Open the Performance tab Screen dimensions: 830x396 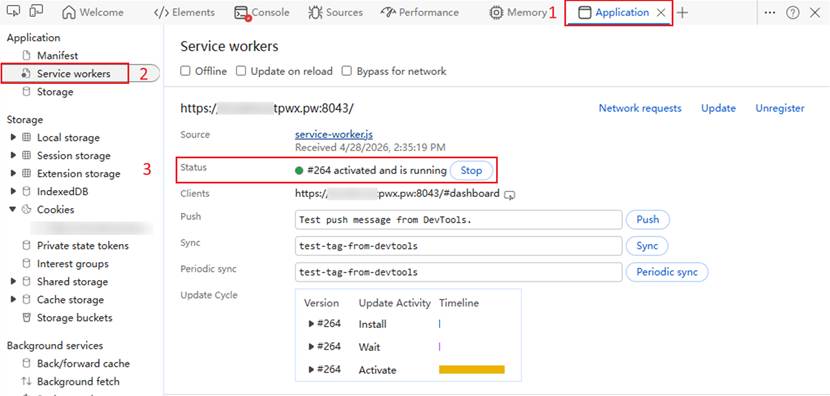pyautogui.click(x=420, y=13)
